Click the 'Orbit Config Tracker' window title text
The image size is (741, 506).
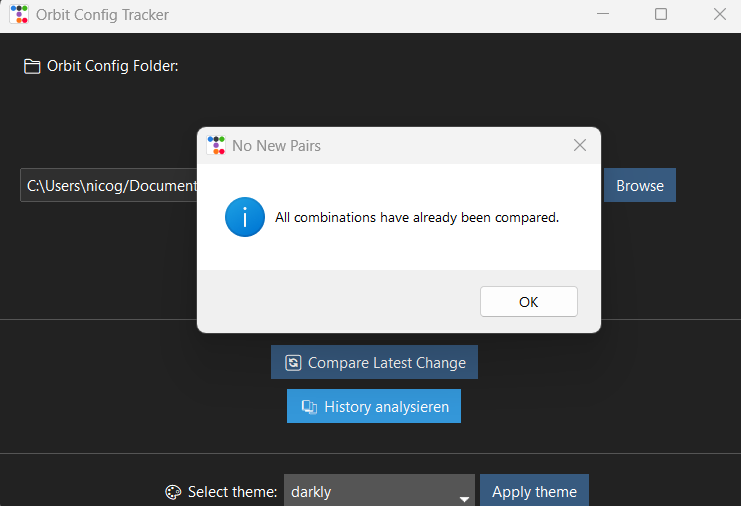pyautogui.click(x=102, y=15)
